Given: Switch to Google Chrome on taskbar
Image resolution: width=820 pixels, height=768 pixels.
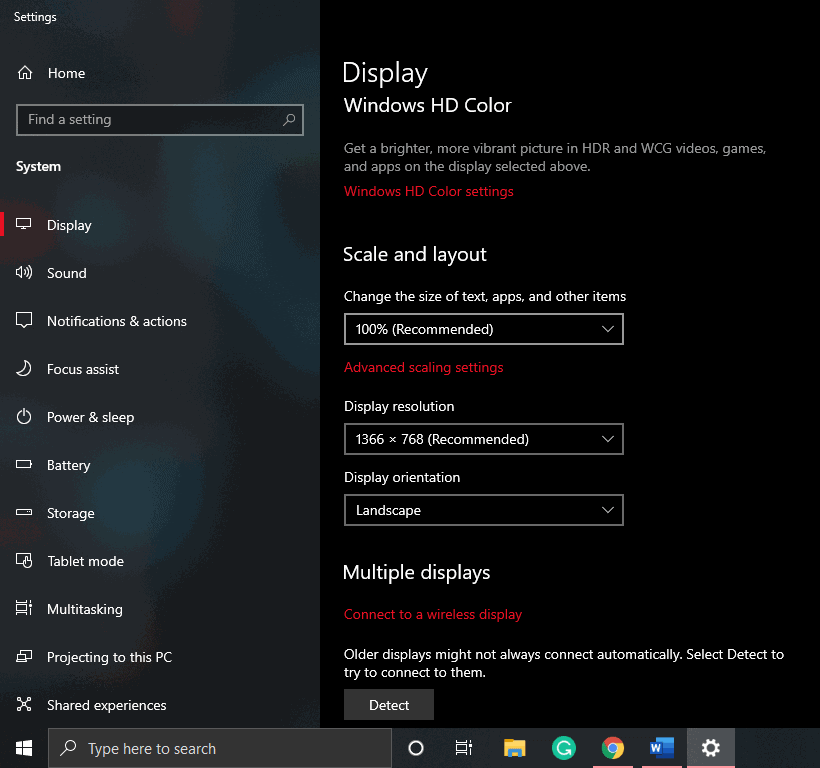Looking at the screenshot, I should (x=612, y=748).
